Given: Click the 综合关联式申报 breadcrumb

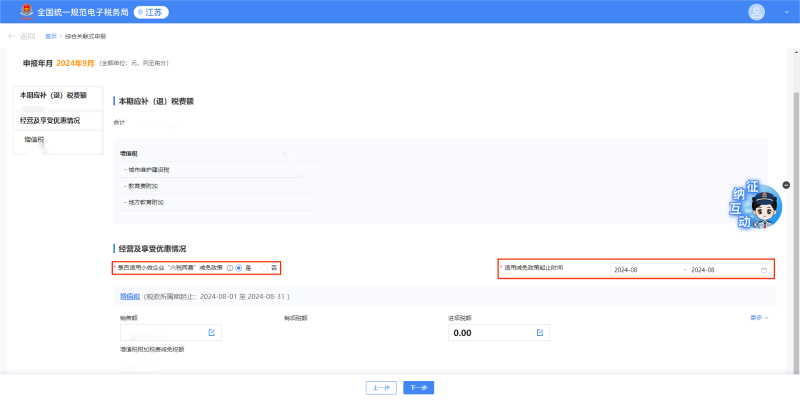Looking at the screenshot, I should 85,36.
